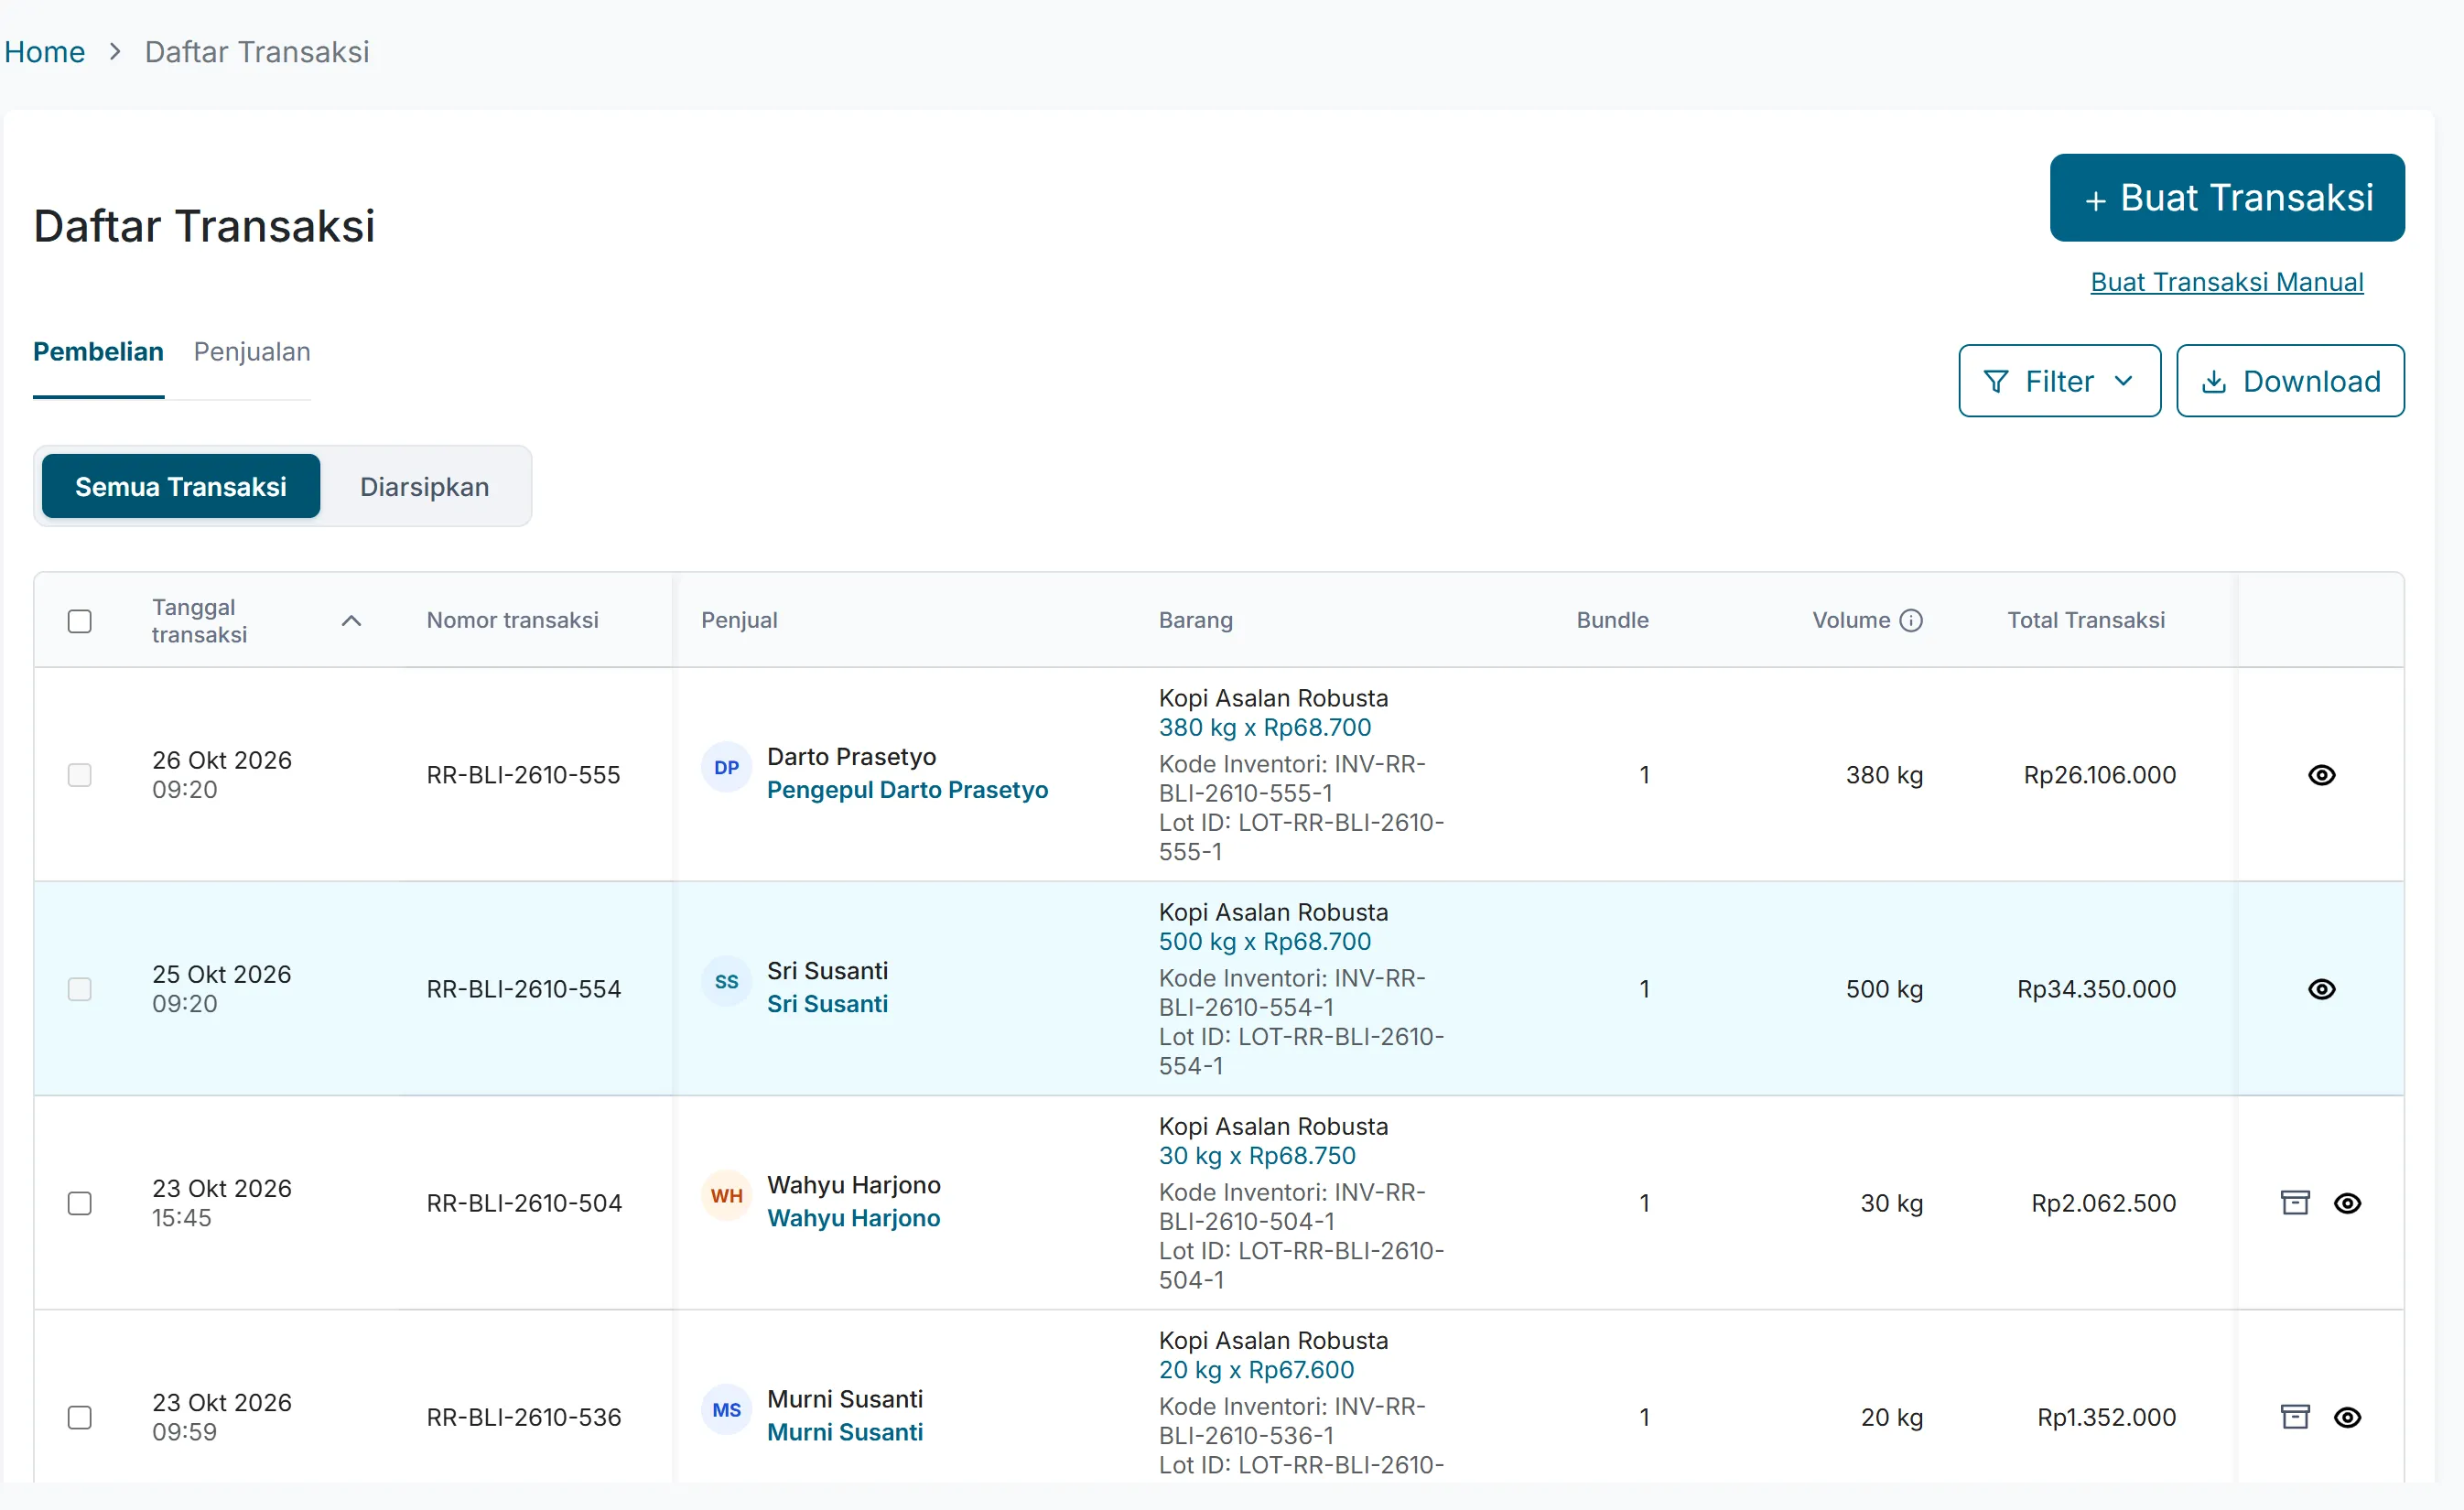Image resolution: width=2464 pixels, height=1510 pixels.
Task: Sort by Tanggal transaksi using arrow
Action: tap(351, 621)
